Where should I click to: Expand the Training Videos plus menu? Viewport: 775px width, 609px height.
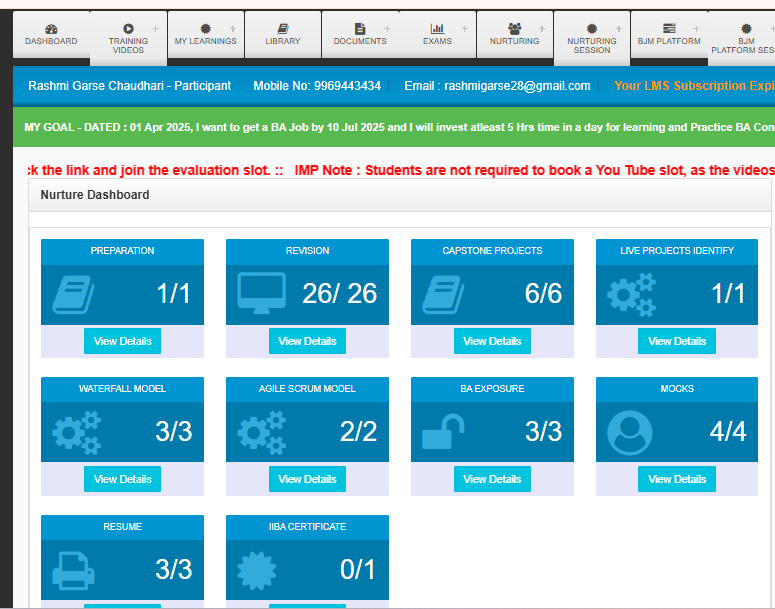(155, 28)
